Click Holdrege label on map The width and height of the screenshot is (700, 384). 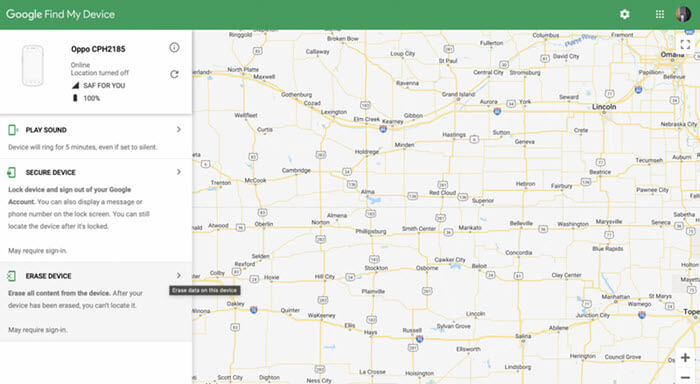pyautogui.click(x=367, y=152)
